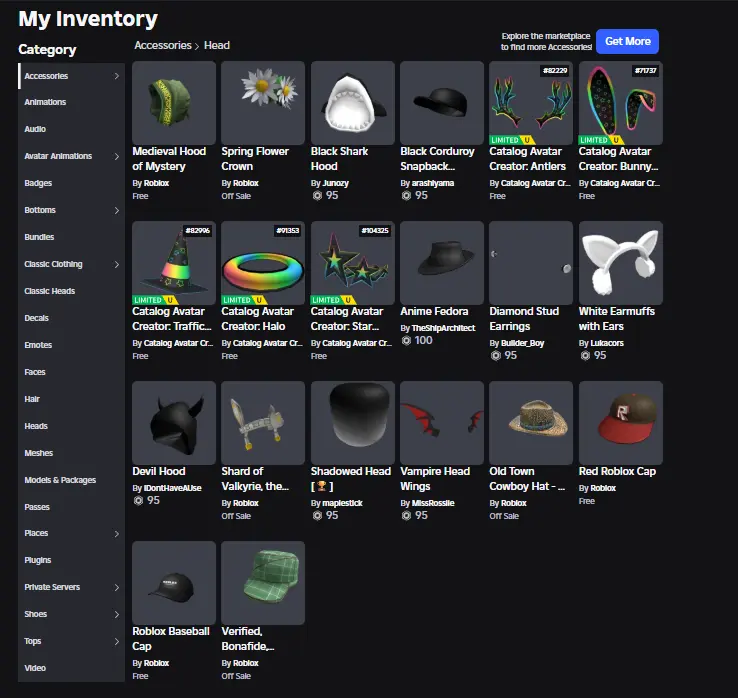
Task: Click the Black Shark Hood item image
Action: pyautogui.click(x=352, y=102)
